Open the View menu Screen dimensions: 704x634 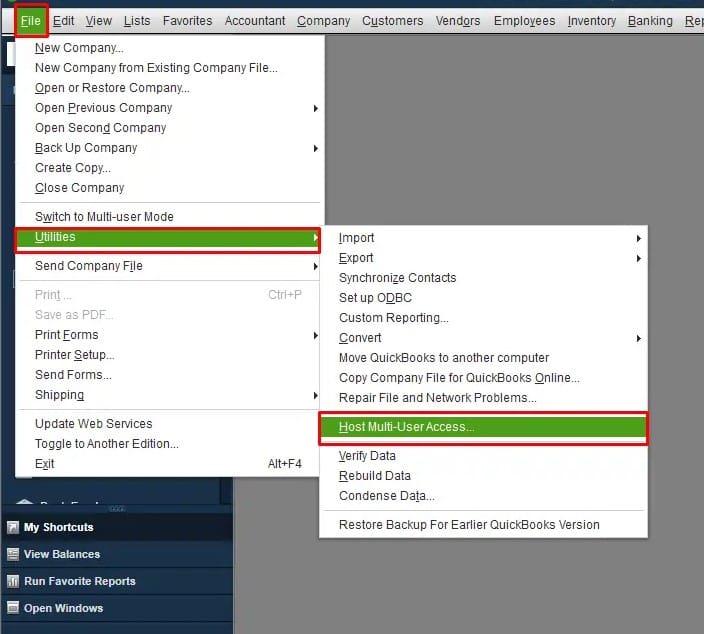[x=98, y=21]
